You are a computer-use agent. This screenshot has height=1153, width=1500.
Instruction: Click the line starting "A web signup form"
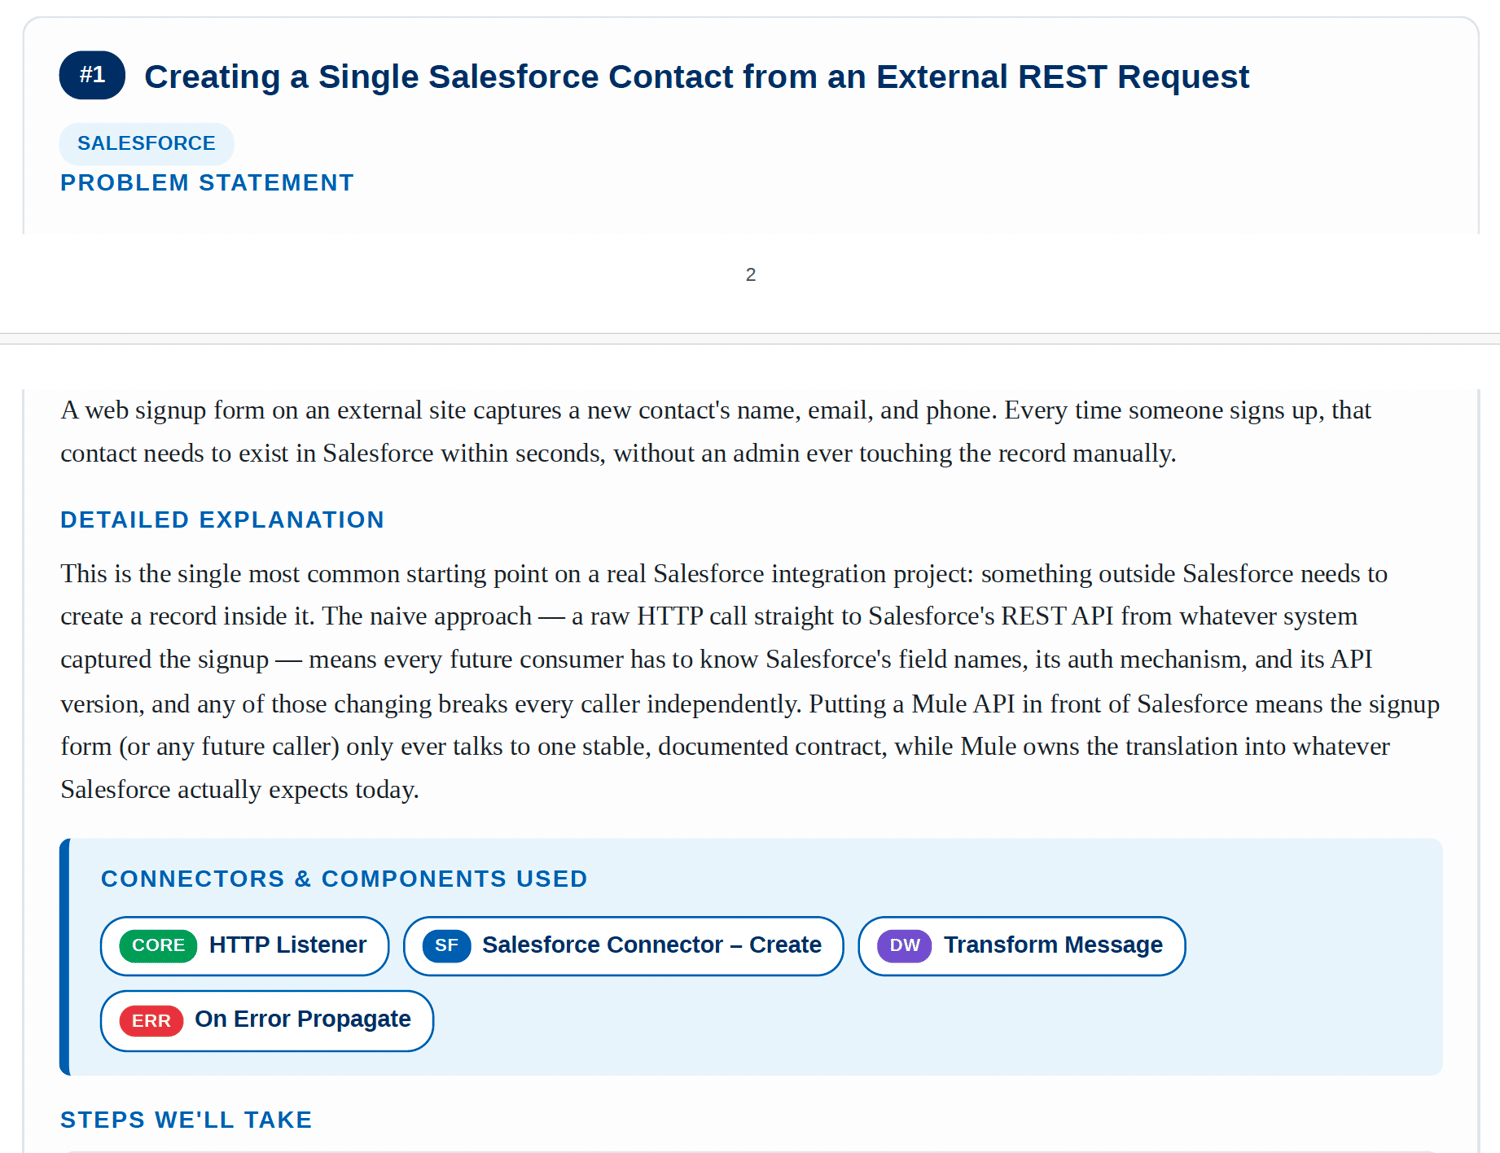point(715,410)
